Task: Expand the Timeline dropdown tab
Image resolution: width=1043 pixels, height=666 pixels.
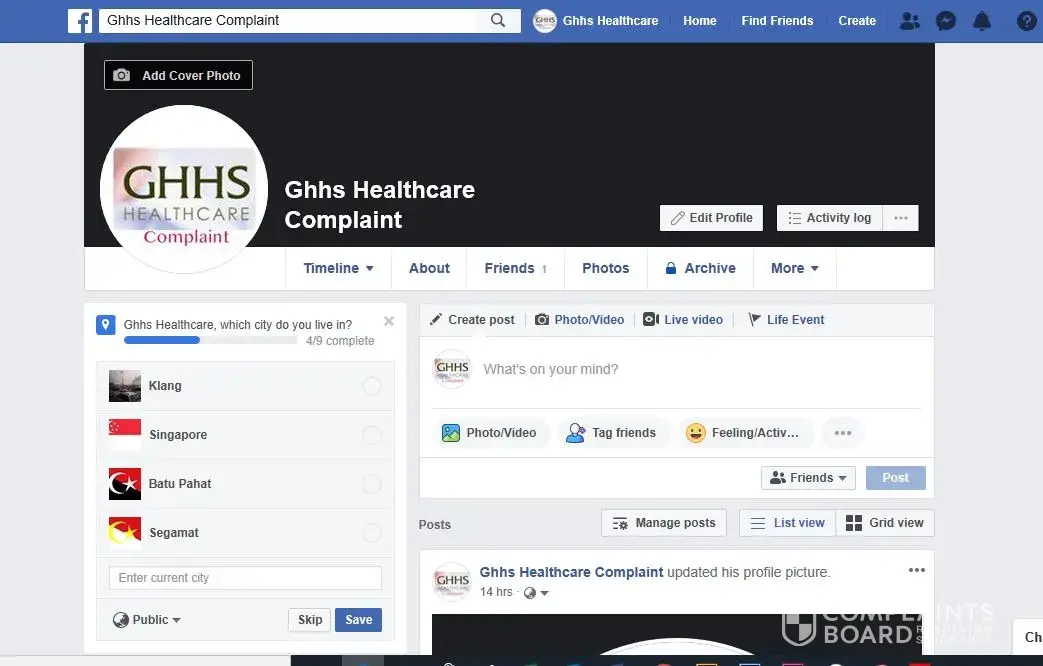Action: [x=338, y=268]
